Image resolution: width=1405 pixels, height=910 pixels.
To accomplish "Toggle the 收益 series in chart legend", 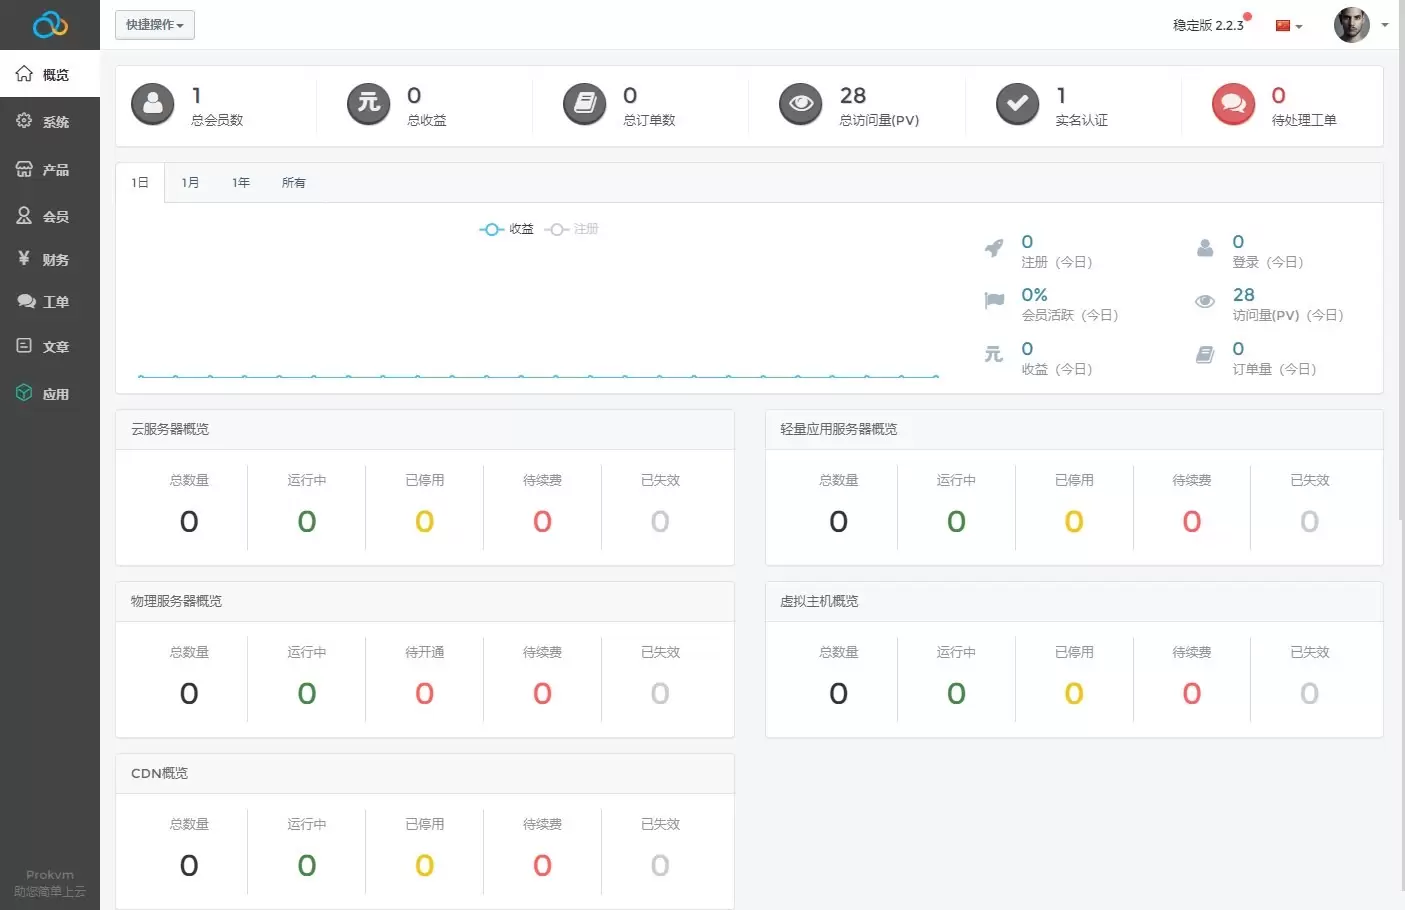I will coord(506,229).
